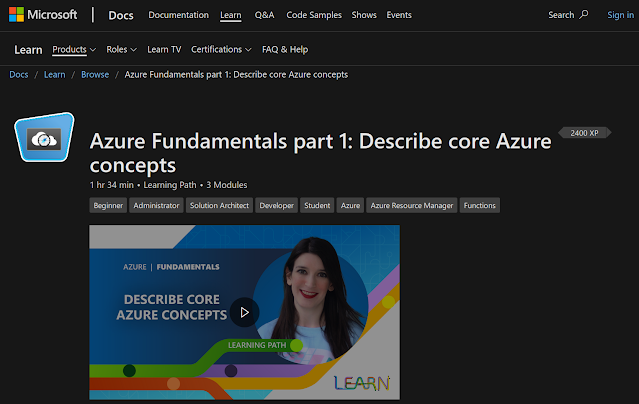Click the 'Learning Path' metadata text
Screen dimensions: 639x404
coord(170,185)
